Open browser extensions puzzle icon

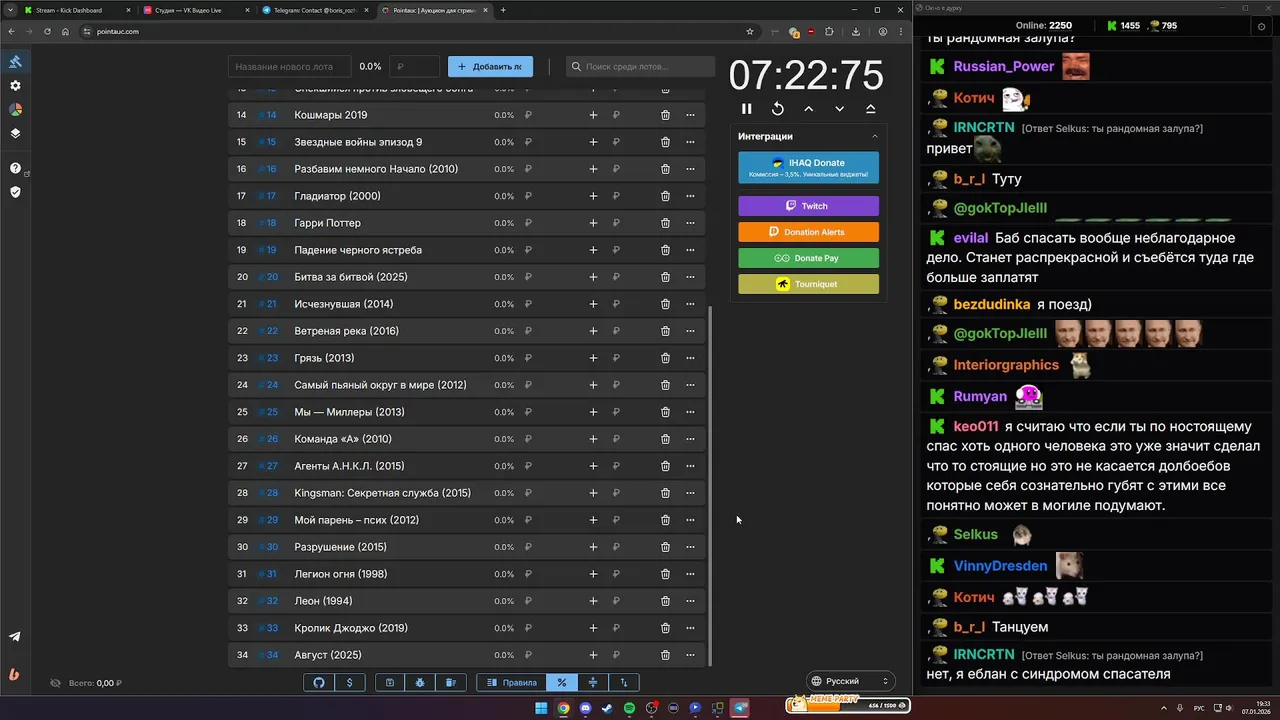829,31
